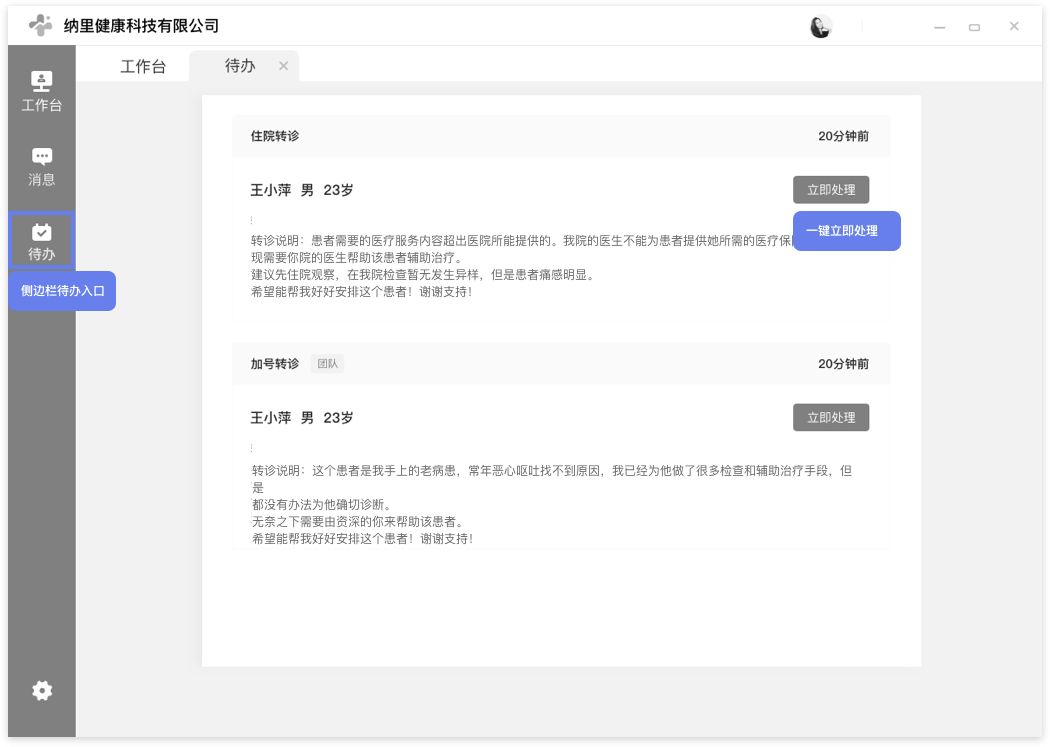Maximize the application window

tap(974, 27)
